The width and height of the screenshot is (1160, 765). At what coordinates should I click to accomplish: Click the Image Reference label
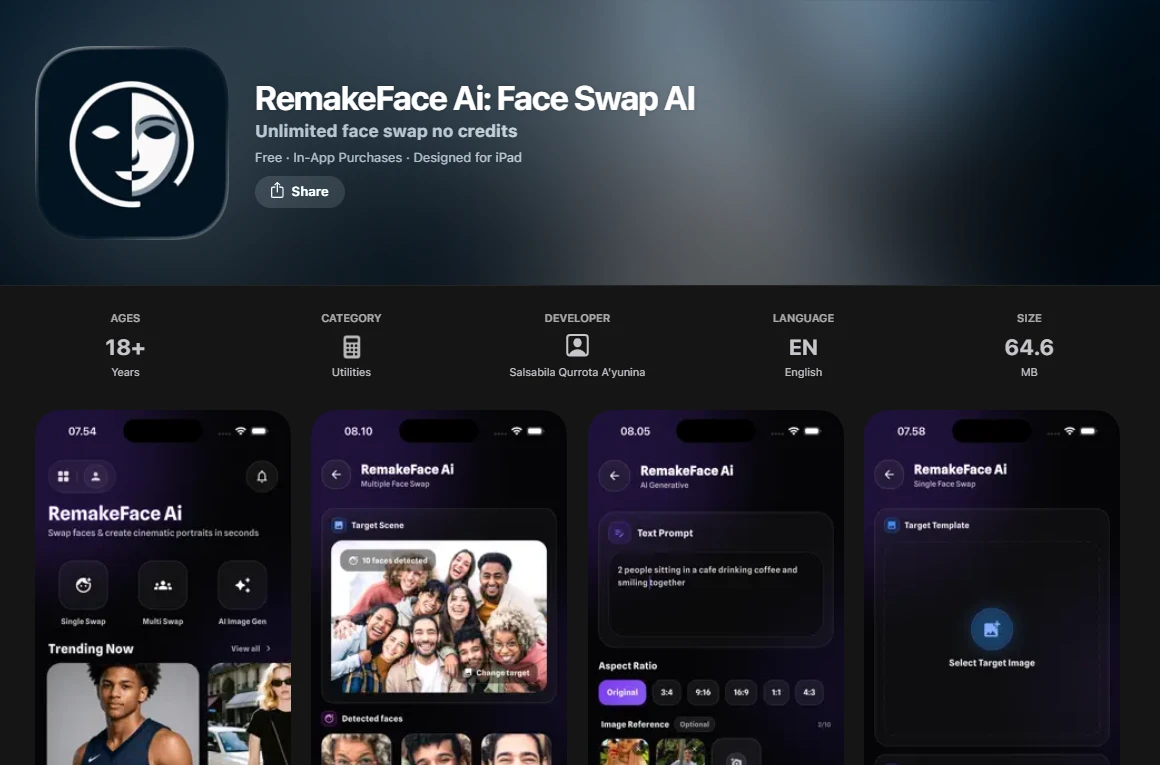point(635,724)
